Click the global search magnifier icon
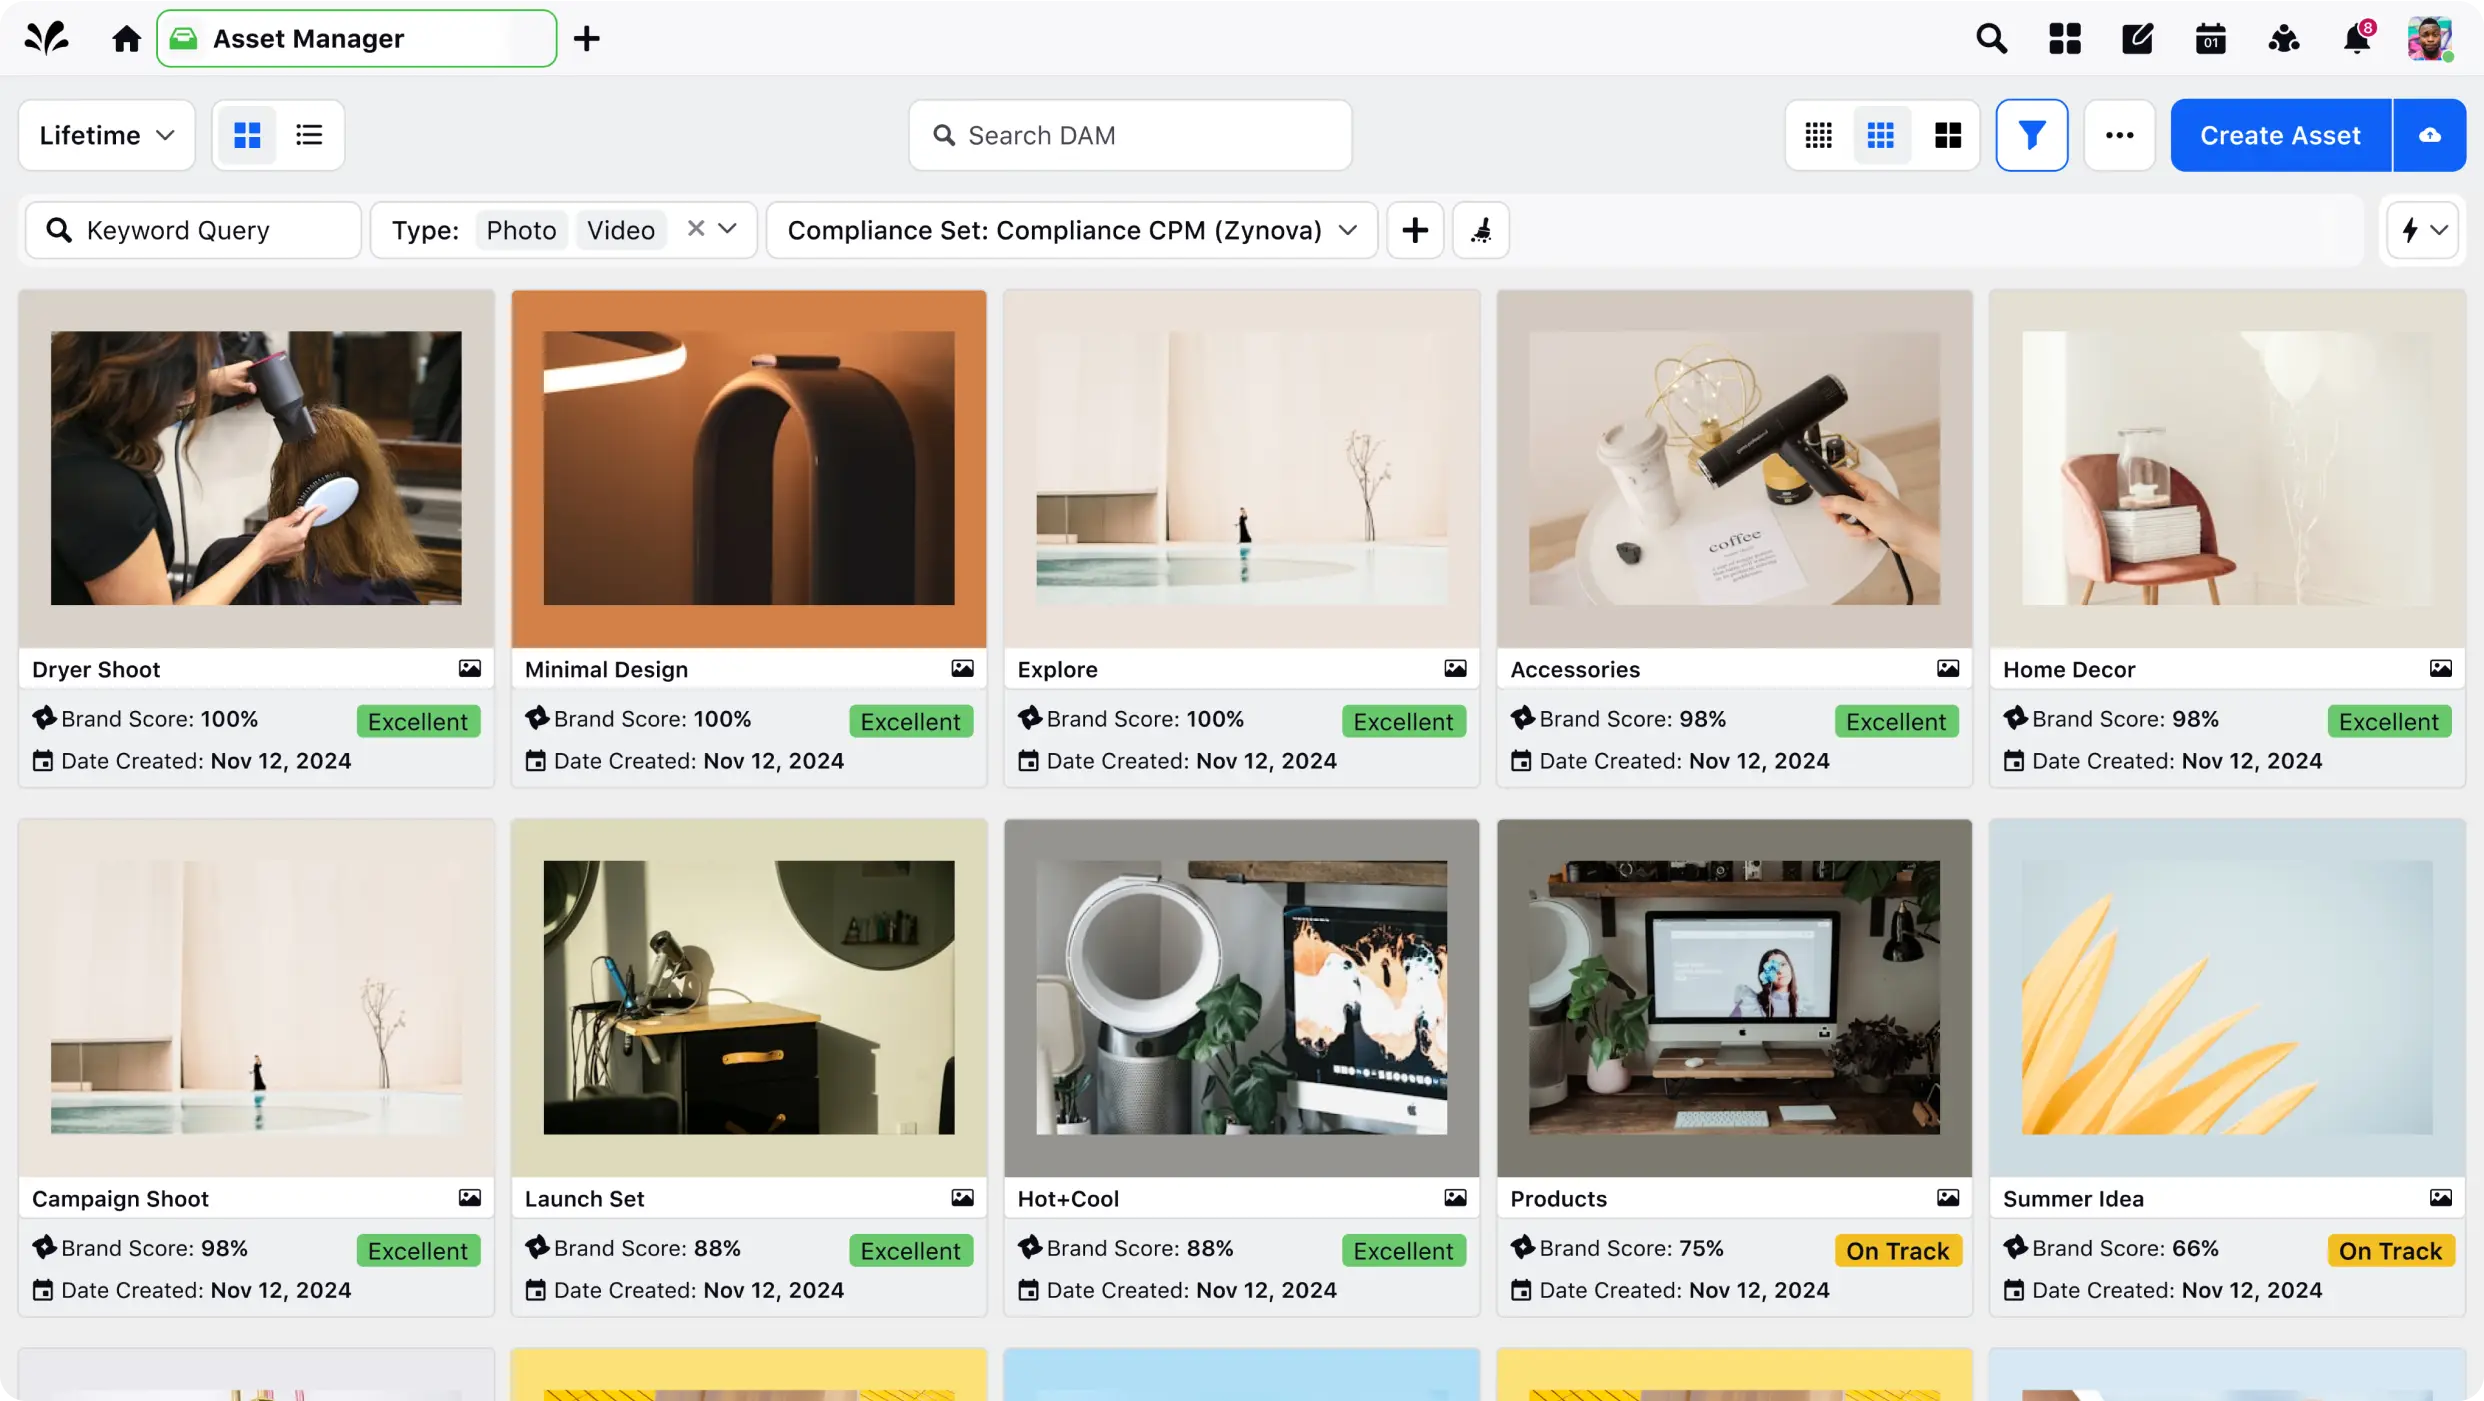The width and height of the screenshot is (2484, 1401). [1991, 39]
